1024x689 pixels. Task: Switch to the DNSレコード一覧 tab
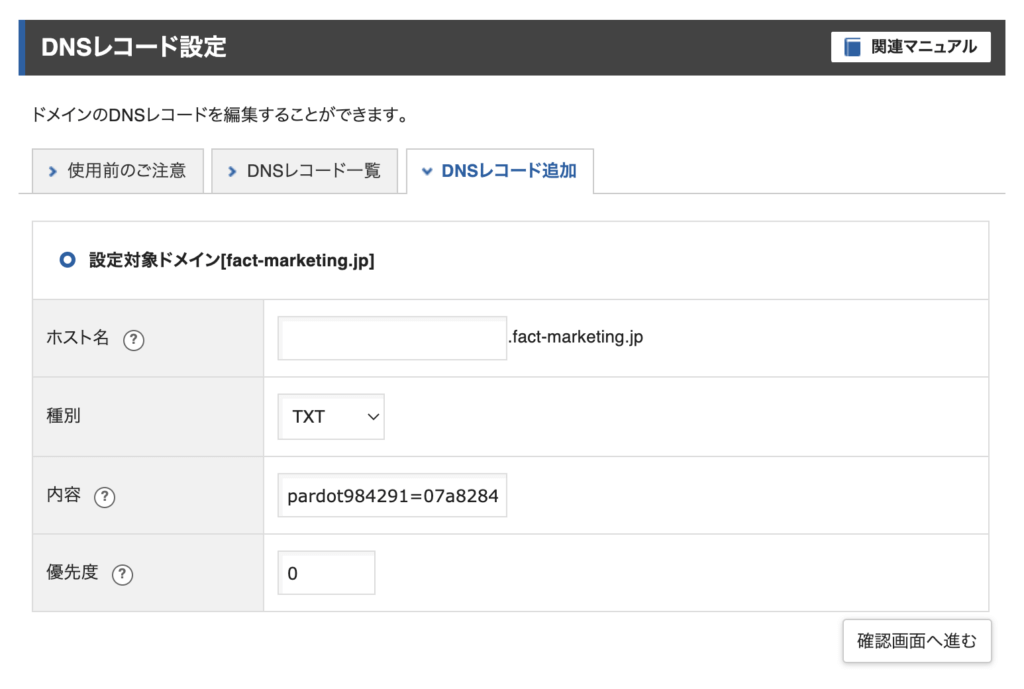305,171
